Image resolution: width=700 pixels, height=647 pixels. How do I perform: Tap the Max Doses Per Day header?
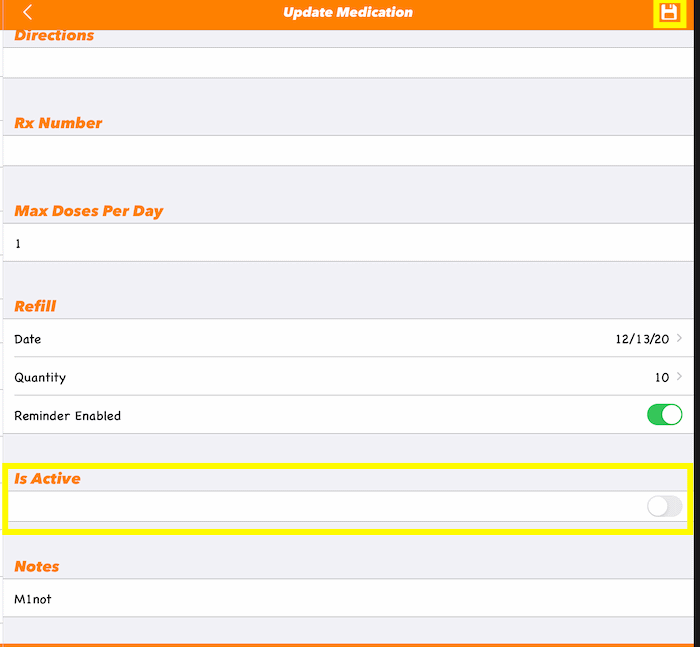pyautogui.click(x=89, y=211)
